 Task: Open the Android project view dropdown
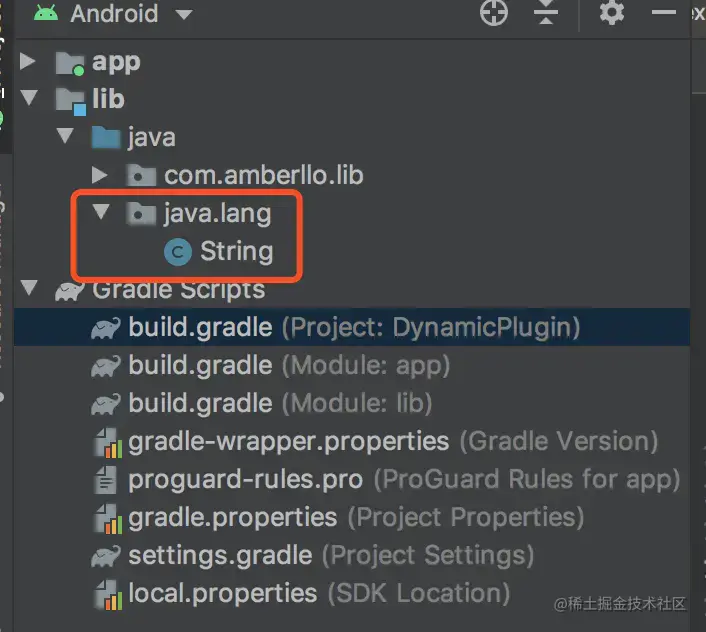pyautogui.click(x=184, y=15)
